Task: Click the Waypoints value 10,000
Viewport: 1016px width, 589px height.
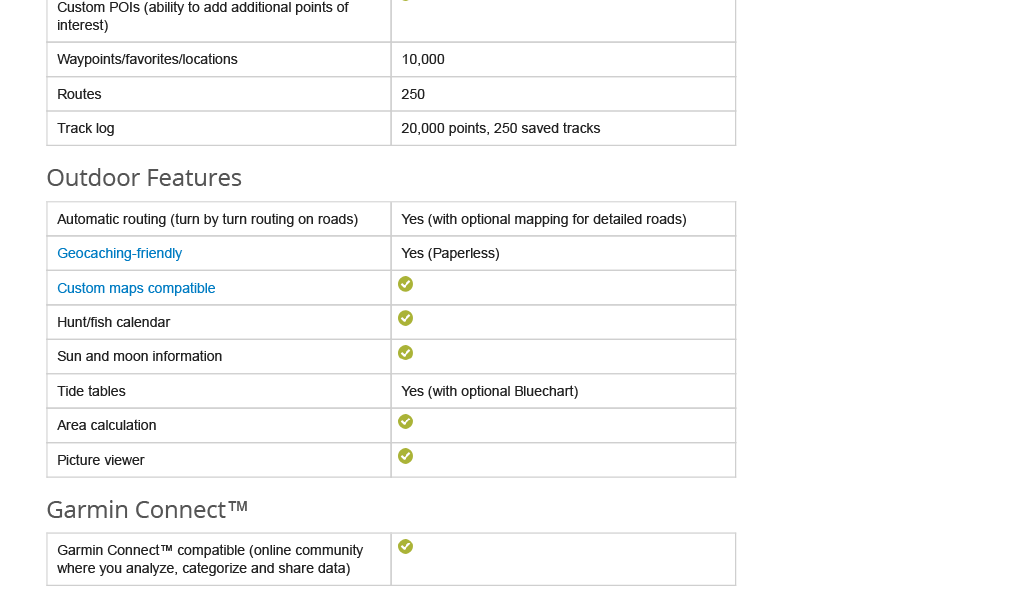Action: pos(423,59)
